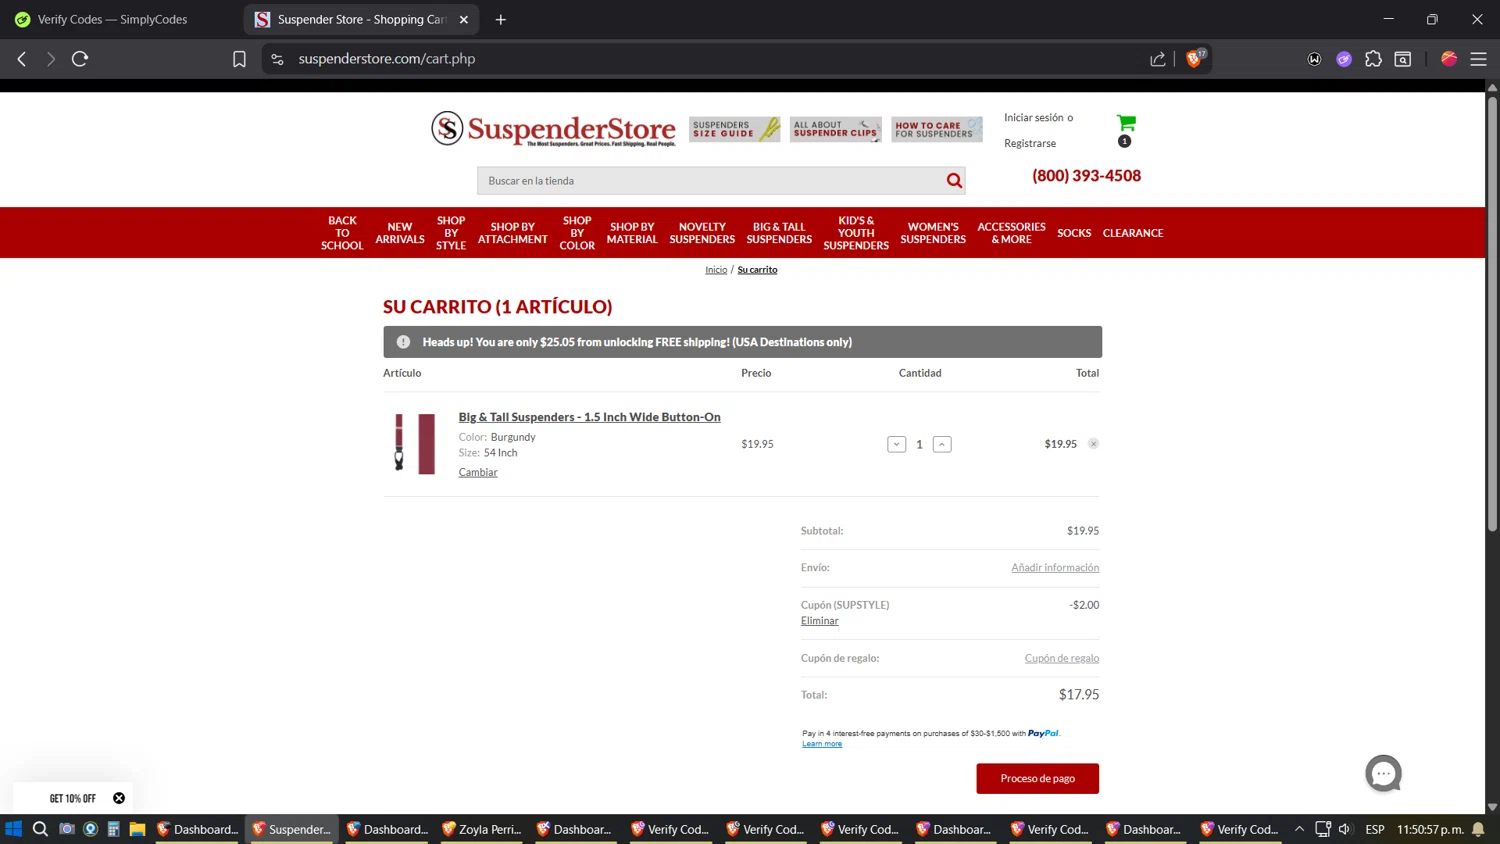Open Accessories & More menu
The width and height of the screenshot is (1500, 844).
tap(1011, 233)
